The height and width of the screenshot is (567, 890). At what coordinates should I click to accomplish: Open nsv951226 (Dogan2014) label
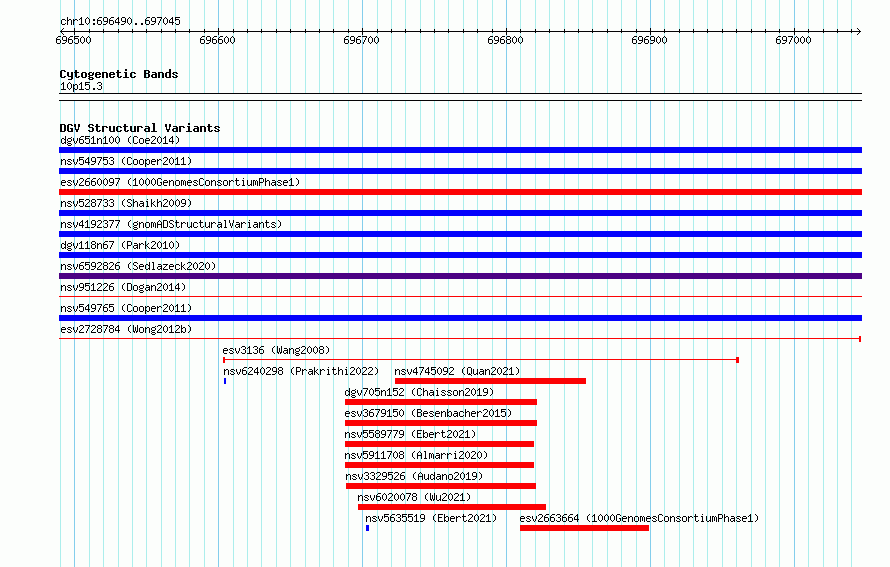pyautogui.click(x=123, y=287)
